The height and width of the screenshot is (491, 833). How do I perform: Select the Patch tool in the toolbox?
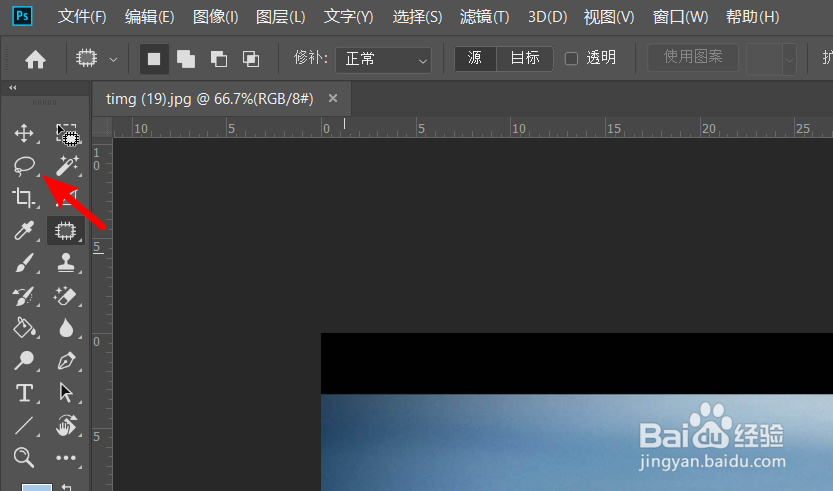pyautogui.click(x=66, y=231)
